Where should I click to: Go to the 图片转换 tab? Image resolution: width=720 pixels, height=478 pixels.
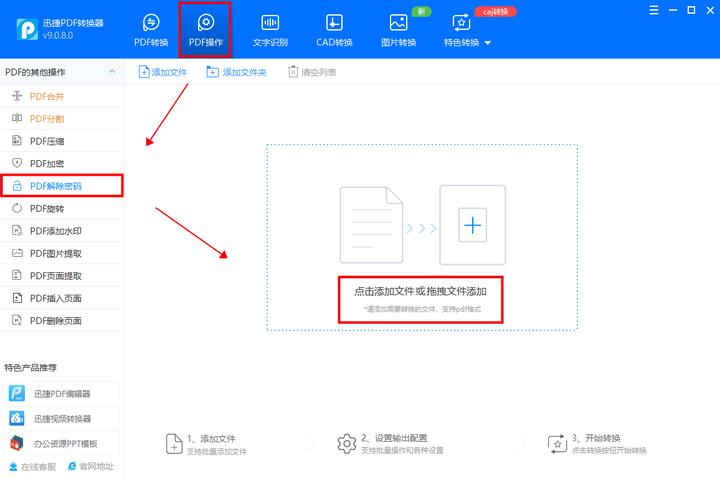tap(398, 30)
